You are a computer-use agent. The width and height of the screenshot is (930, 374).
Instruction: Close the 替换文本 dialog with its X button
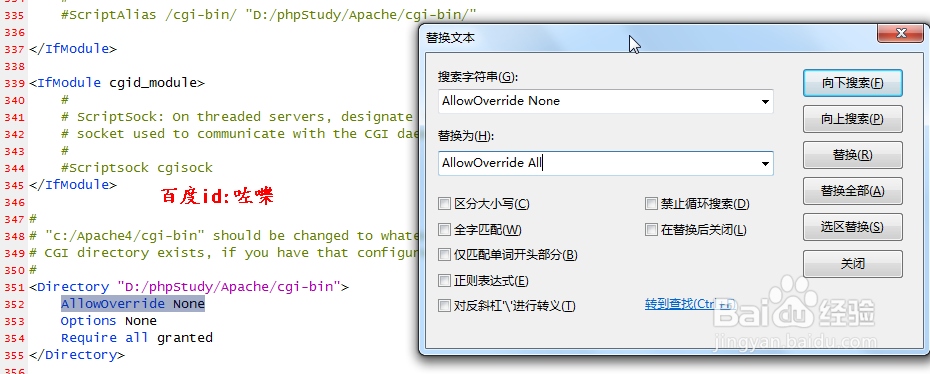click(x=900, y=33)
